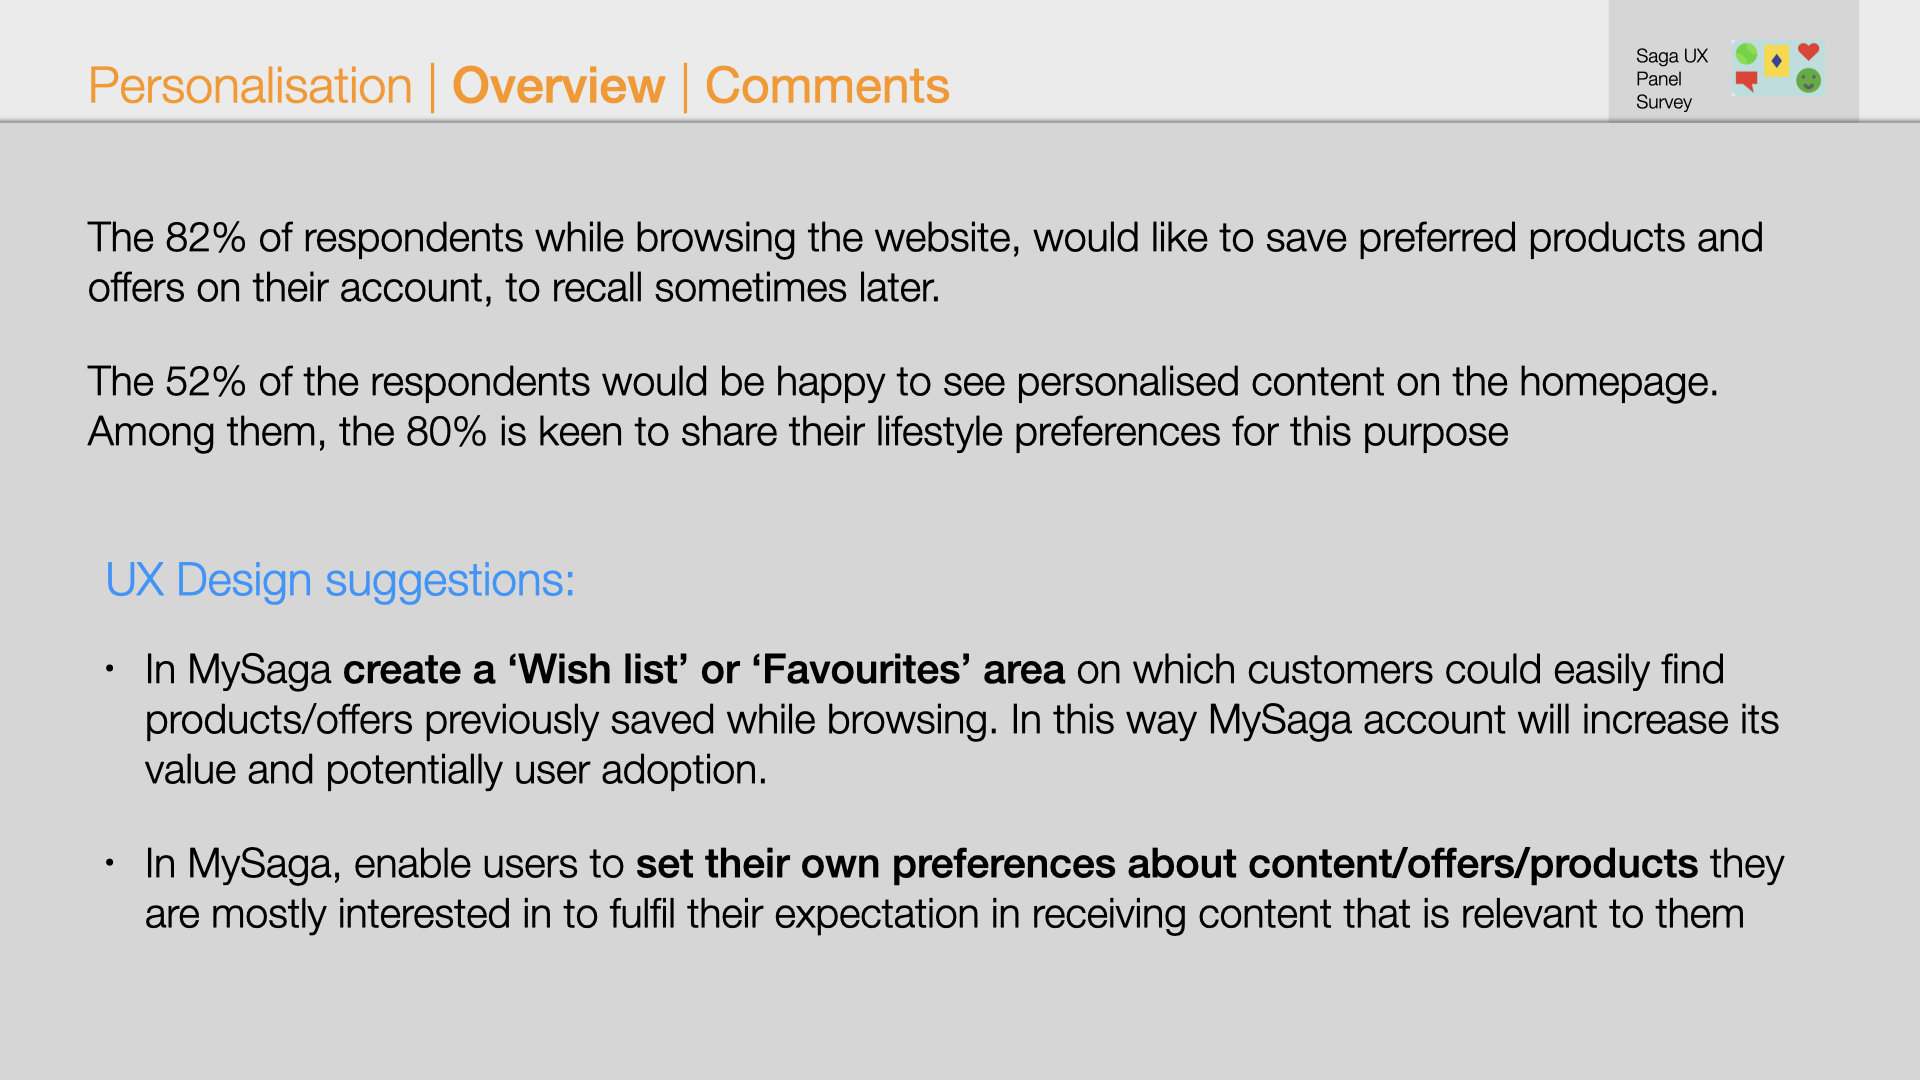Click the red speech bubble icon
This screenshot has width=1920, height=1080.
1746,81
